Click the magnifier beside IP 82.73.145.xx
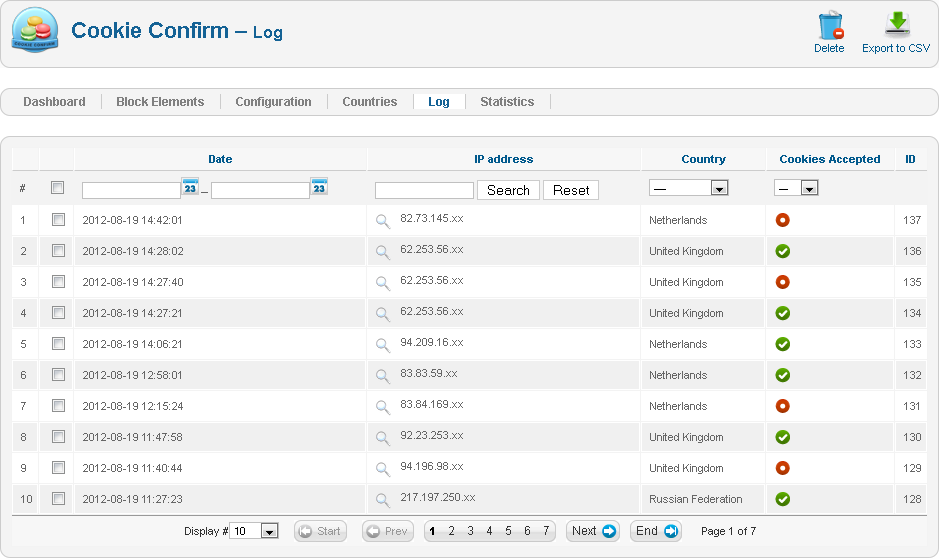Screen dimensions: 939x558 coord(383,221)
